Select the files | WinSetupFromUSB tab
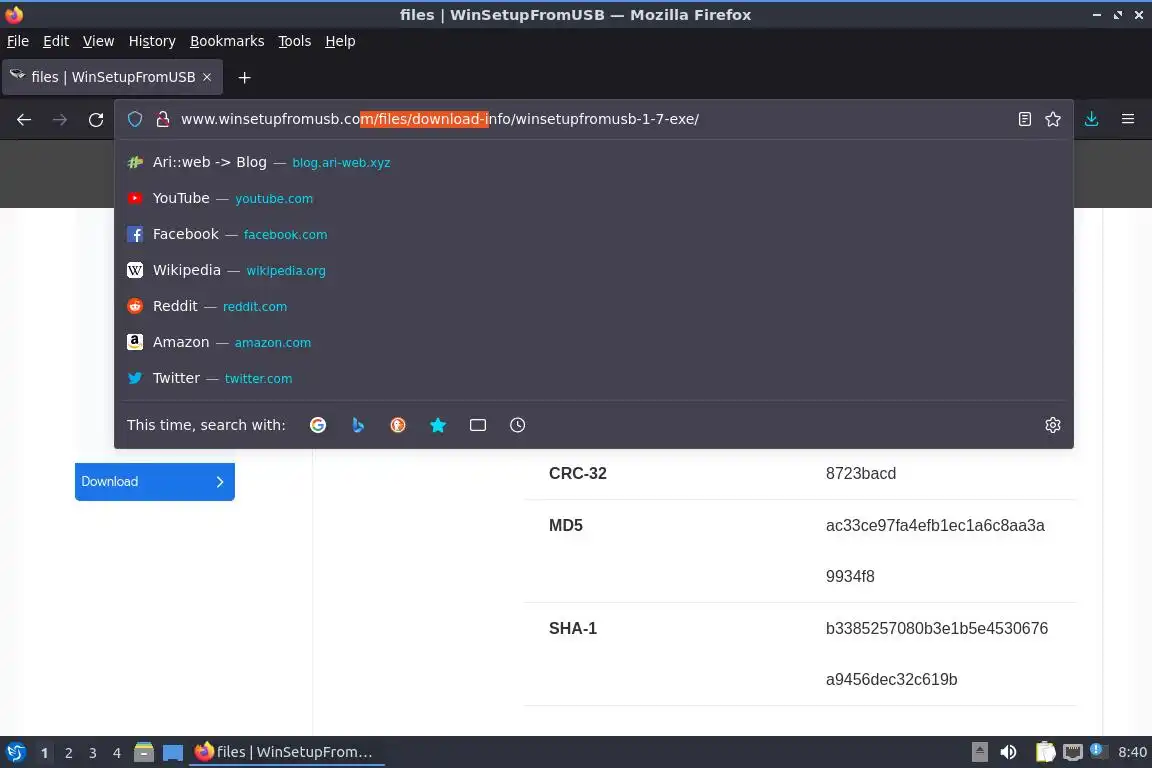 pyautogui.click(x=112, y=77)
